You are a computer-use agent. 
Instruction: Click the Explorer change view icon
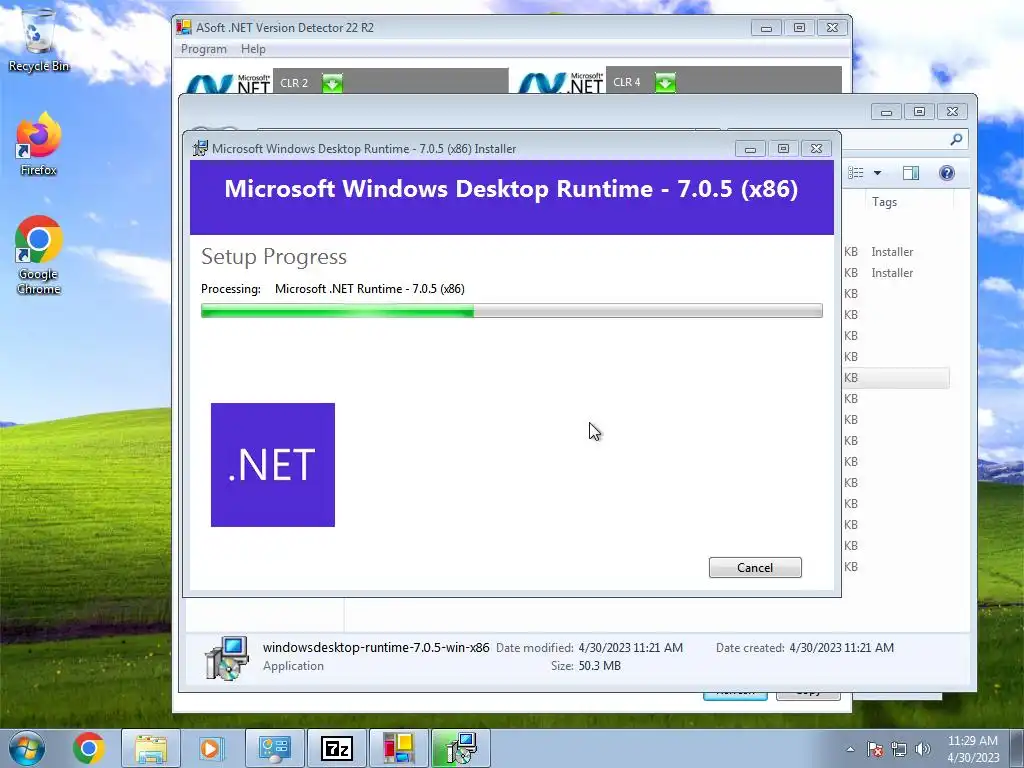(856, 173)
